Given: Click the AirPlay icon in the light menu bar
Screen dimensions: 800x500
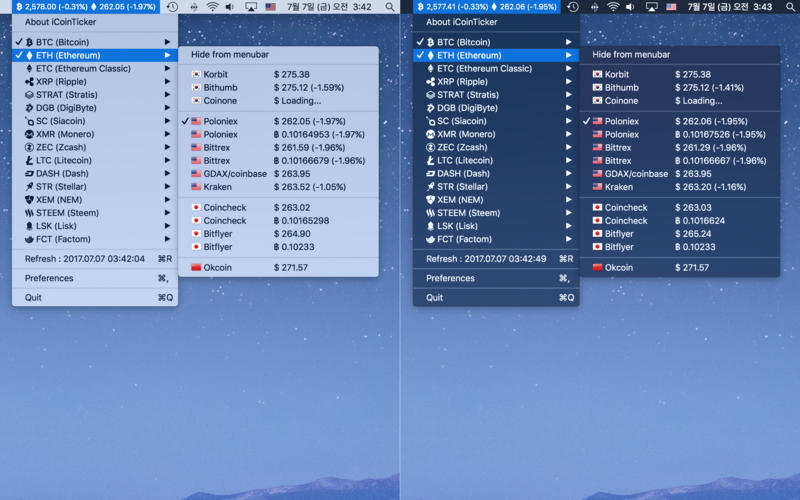Looking at the screenshot, I should click(250, 7).
